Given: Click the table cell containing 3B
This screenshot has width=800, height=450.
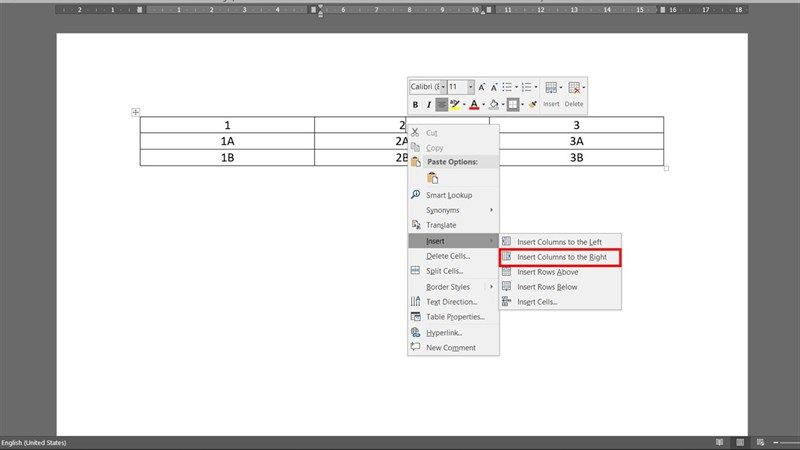Looking at the screenshot, I should (576, 157).
